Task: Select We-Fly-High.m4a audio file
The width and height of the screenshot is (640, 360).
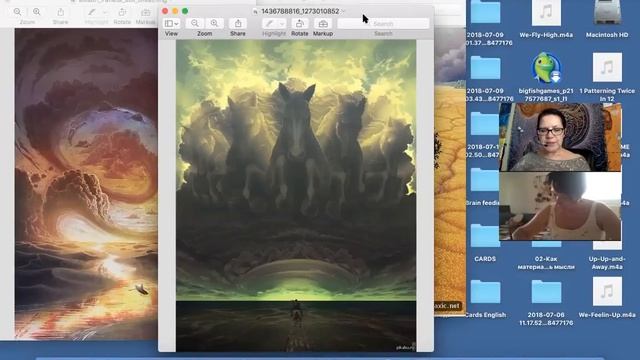Action: coord(546,13)
